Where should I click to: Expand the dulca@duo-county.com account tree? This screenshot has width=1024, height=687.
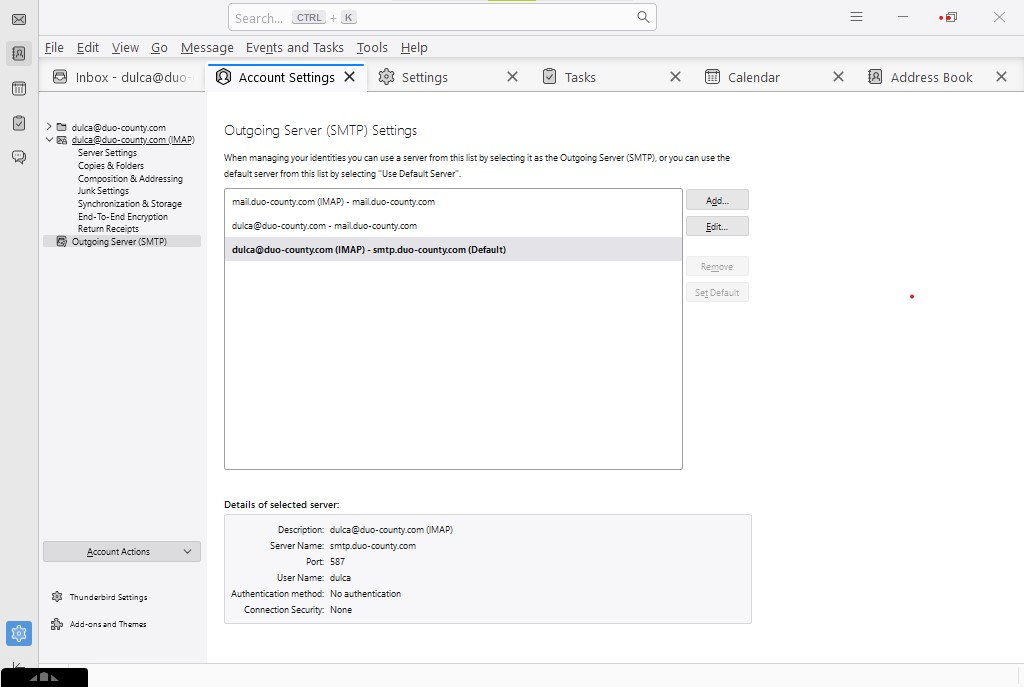click(49, 127)
